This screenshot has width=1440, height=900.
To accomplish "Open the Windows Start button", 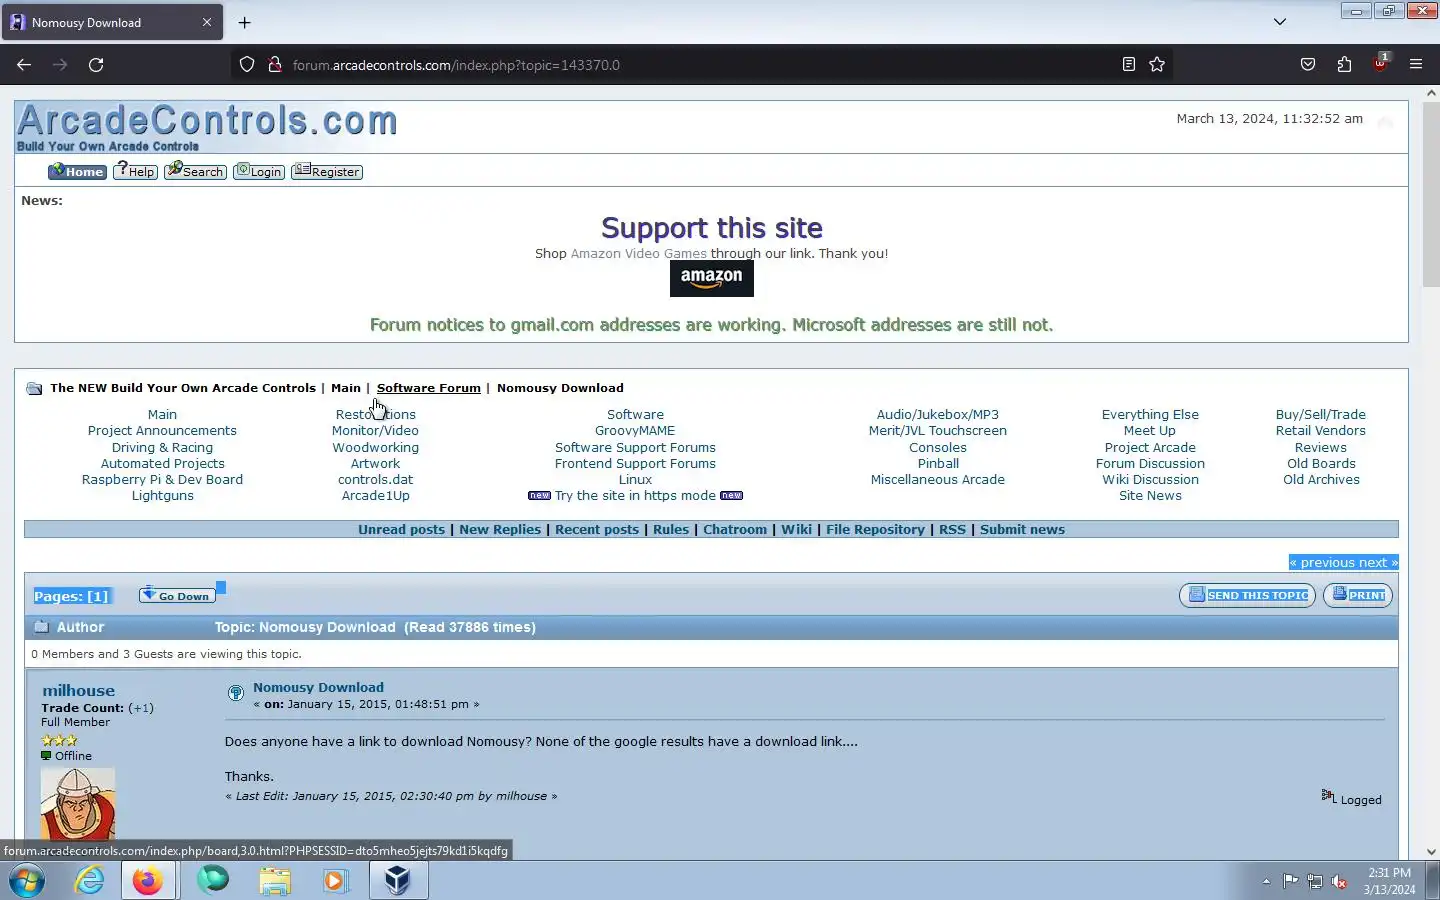I will coord(27,880).
